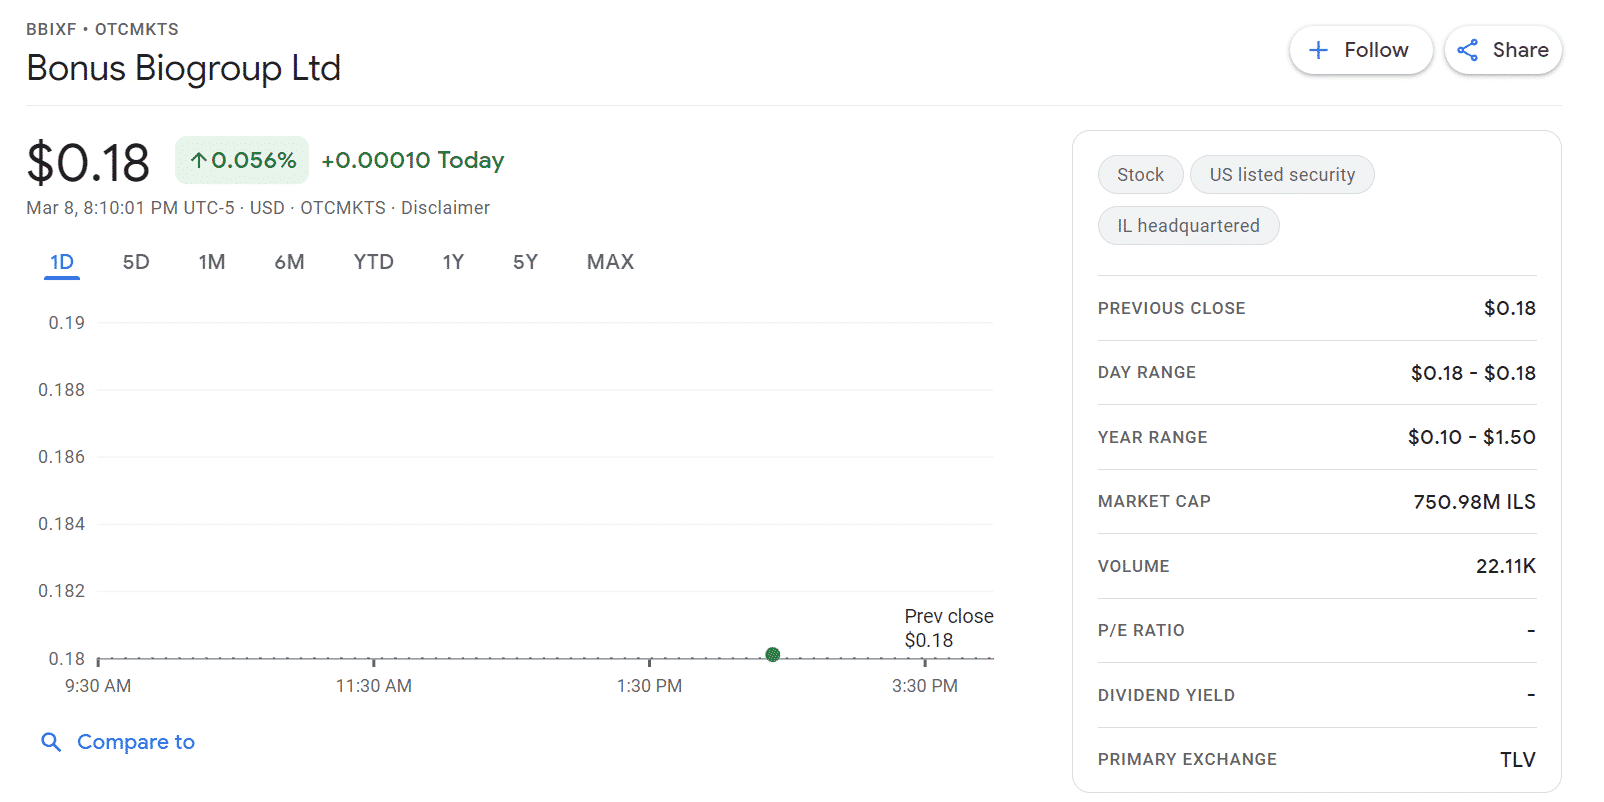Image resolution: width=1604 pixels, height=802 pixels.
Task: Share this stock page
Action: point(1503,50)
